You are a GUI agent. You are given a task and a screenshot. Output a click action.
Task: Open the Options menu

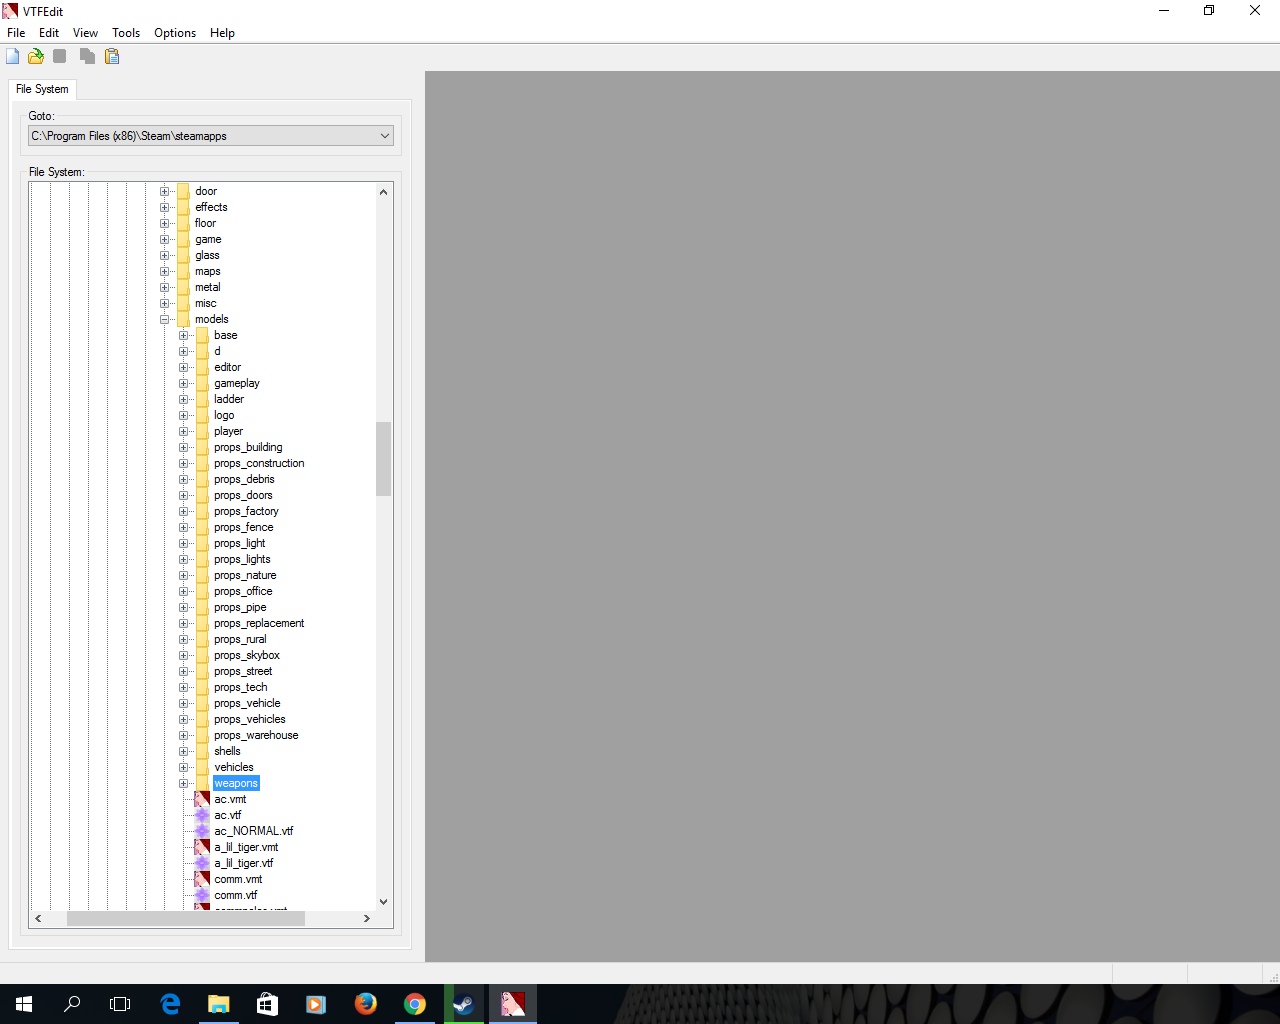(175, 33)
